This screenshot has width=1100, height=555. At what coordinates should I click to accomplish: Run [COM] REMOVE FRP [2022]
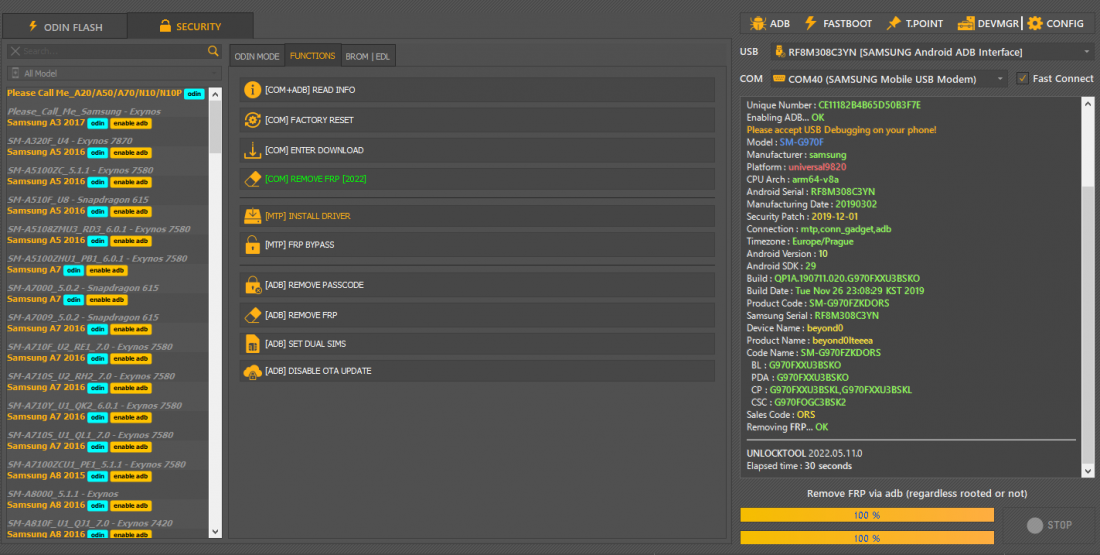coord(477,179)
